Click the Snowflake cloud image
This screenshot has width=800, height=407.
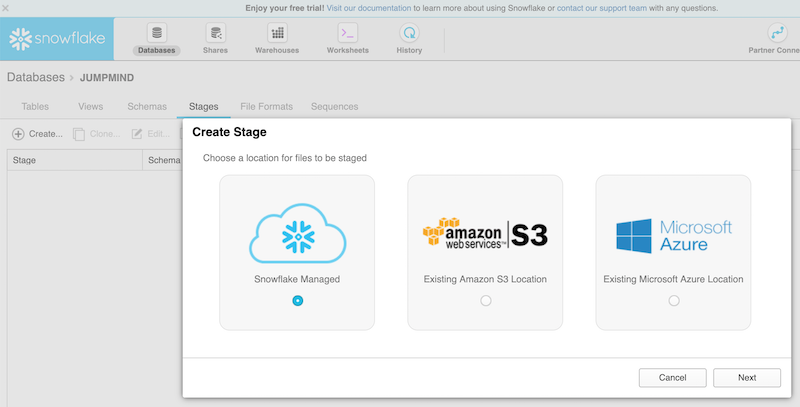[x=297, y=233]
